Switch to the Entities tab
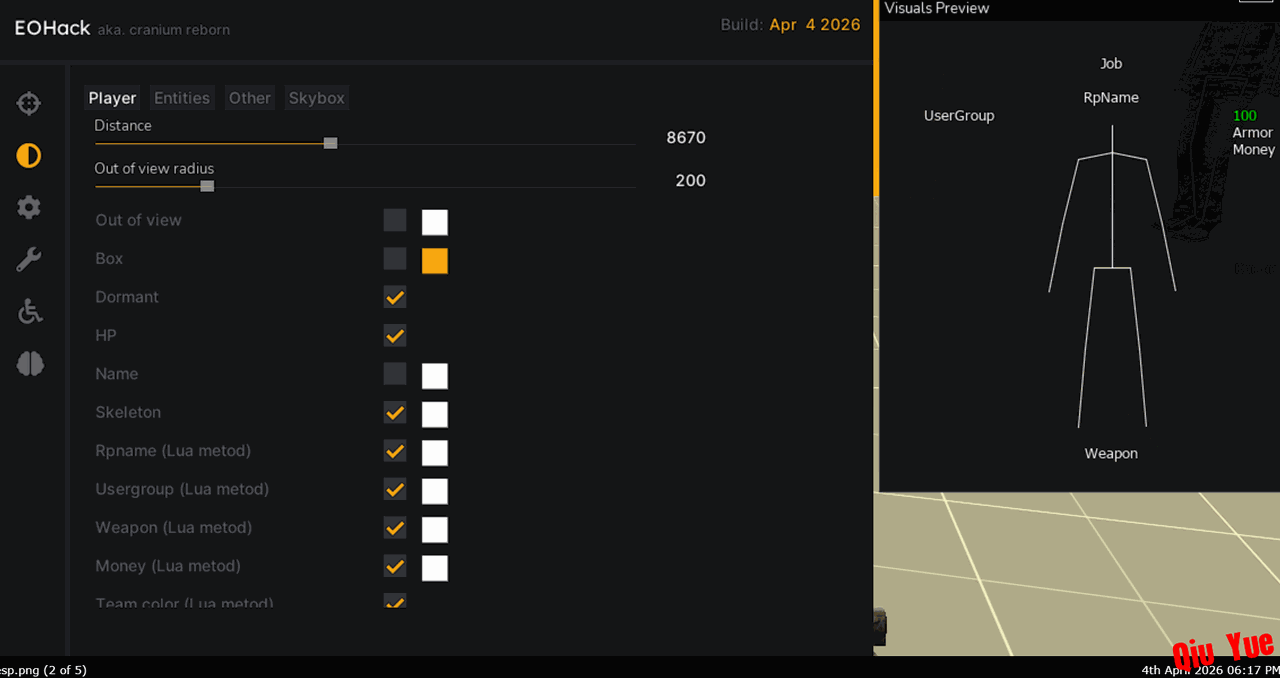 pyautogui.click(x=182, y=98)
